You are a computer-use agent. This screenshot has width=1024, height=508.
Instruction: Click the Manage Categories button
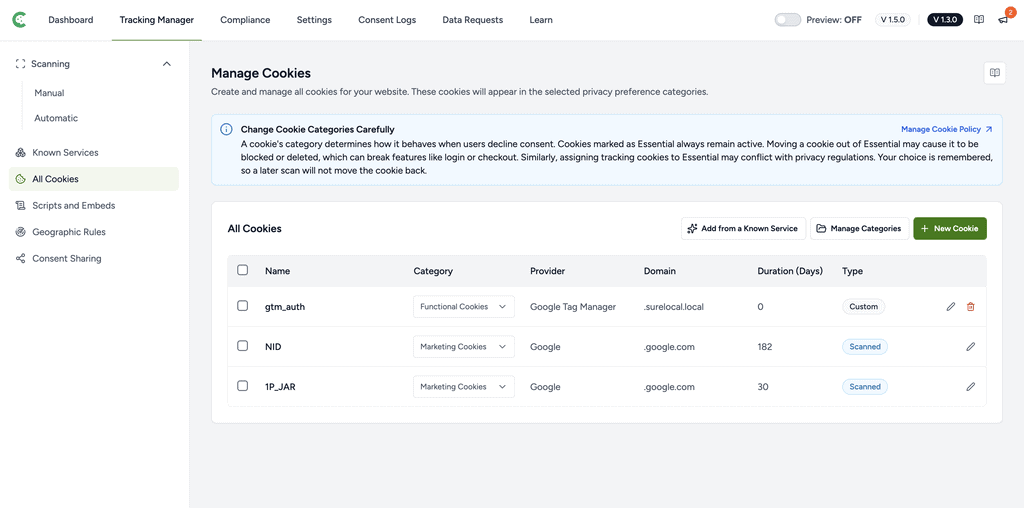coord(859,229)
